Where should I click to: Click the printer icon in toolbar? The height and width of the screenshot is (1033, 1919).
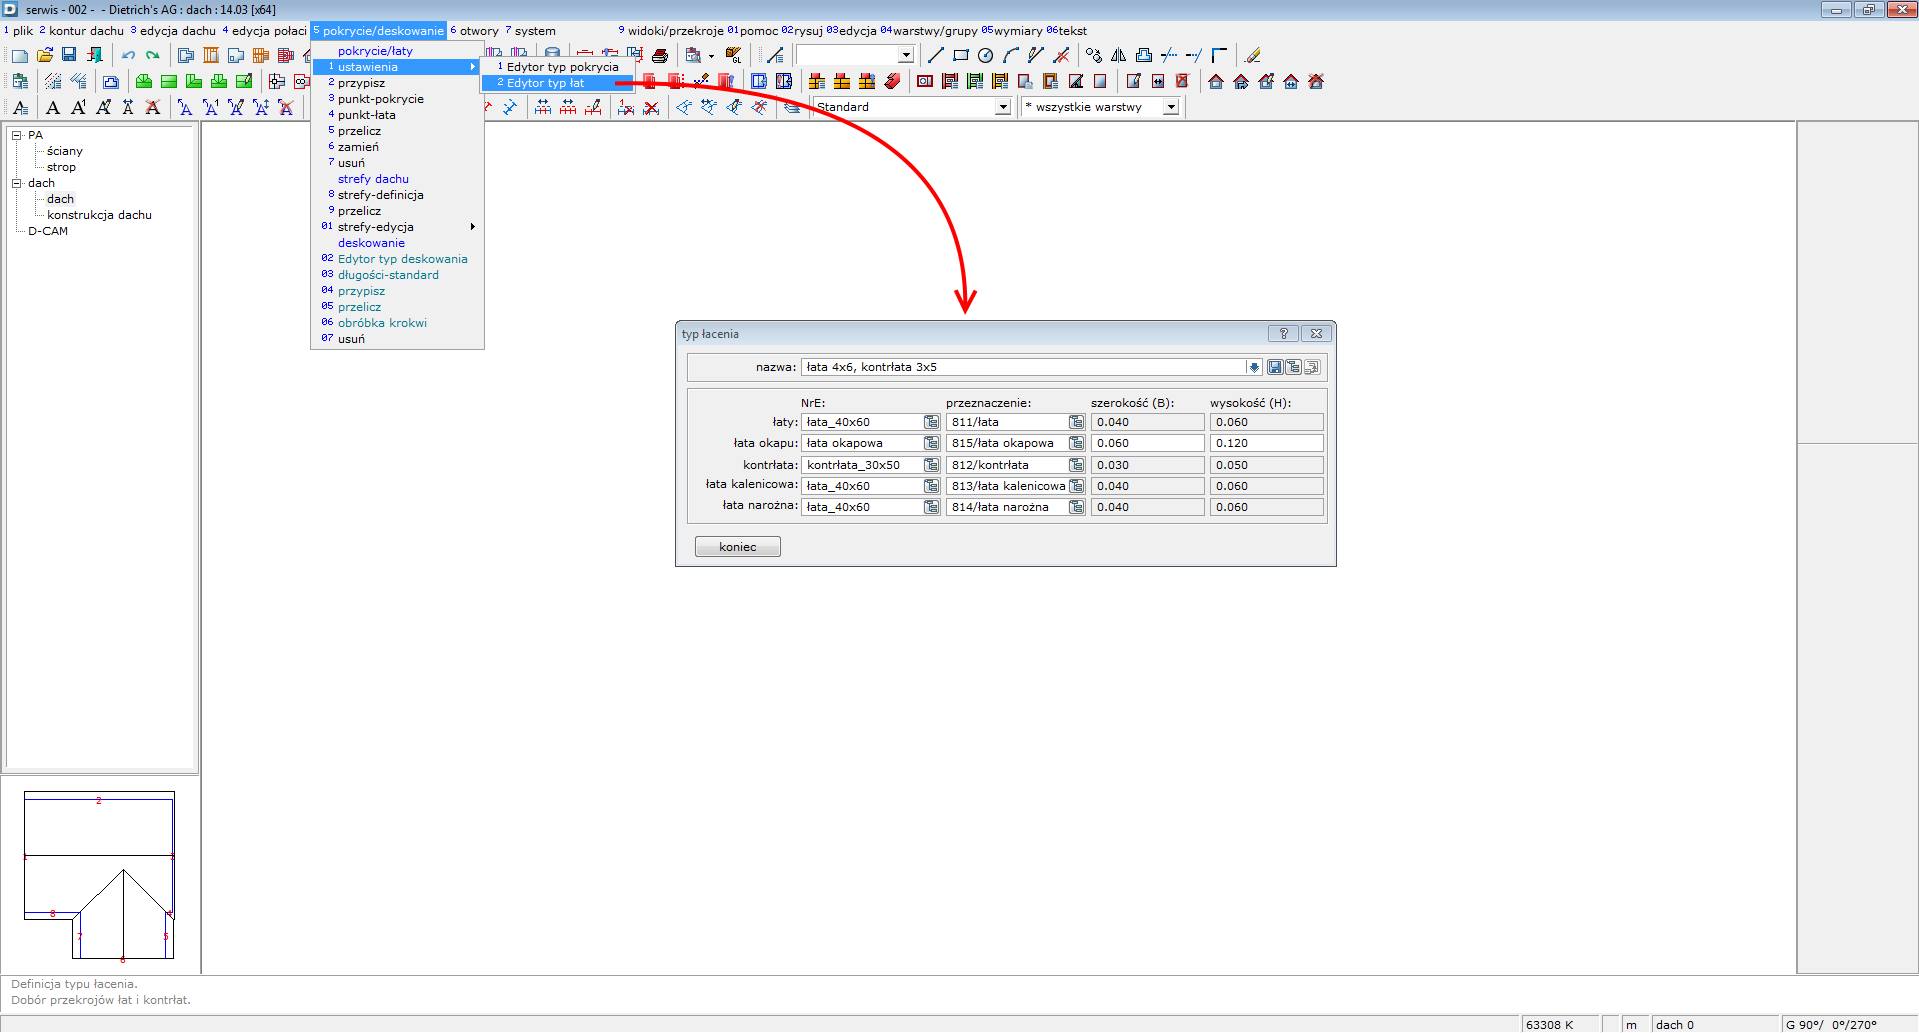[660, 55]
